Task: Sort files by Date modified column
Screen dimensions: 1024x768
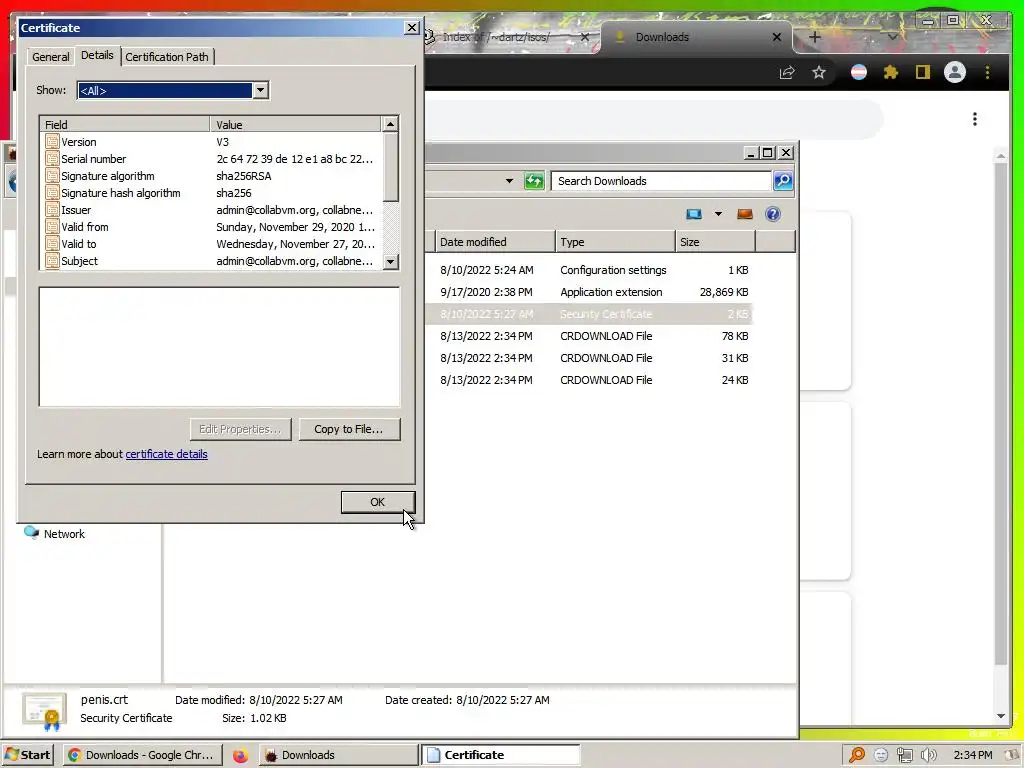Action: tap(494, 242)
